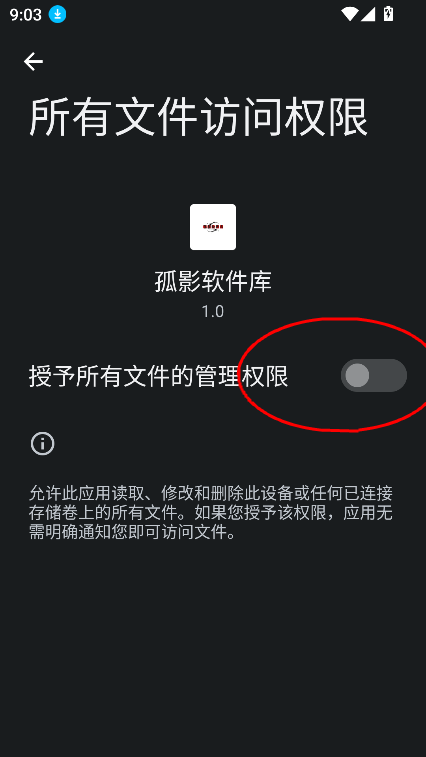Viewport: 426px width, 757px height.
Task: Enable the 授予所有文件的管理权限 switch
Action: [374, 375]
